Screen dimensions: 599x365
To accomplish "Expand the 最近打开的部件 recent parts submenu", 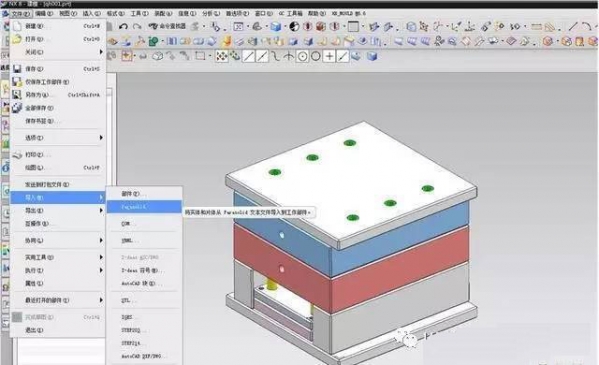I will coord(58,300).
